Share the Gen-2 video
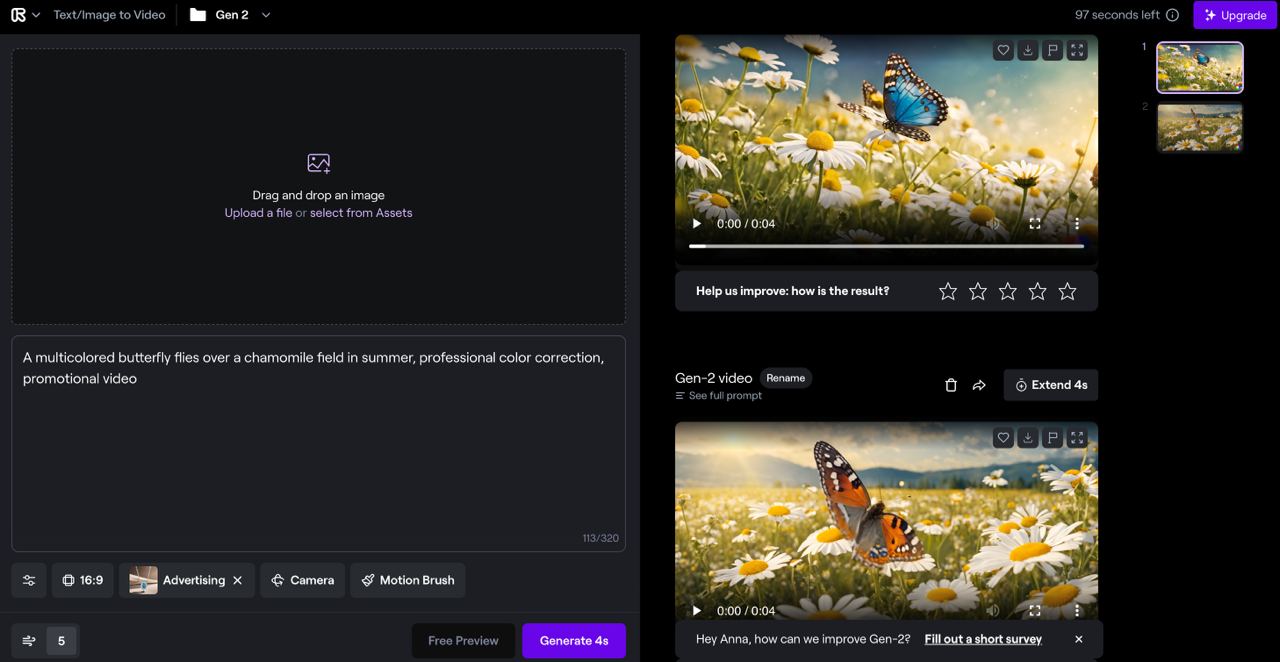The height and width of the screenshot is (662, 1280). click(x=979, y=385)
